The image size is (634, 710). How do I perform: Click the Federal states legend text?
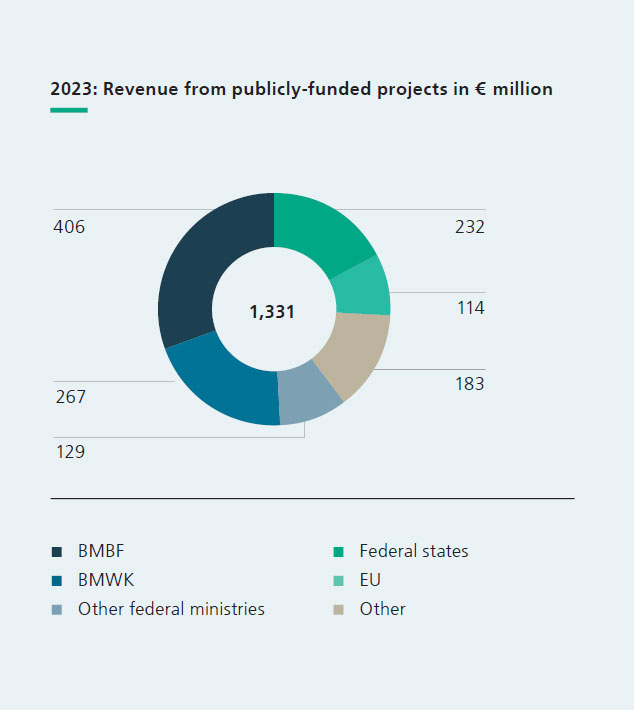click(414, 551)
